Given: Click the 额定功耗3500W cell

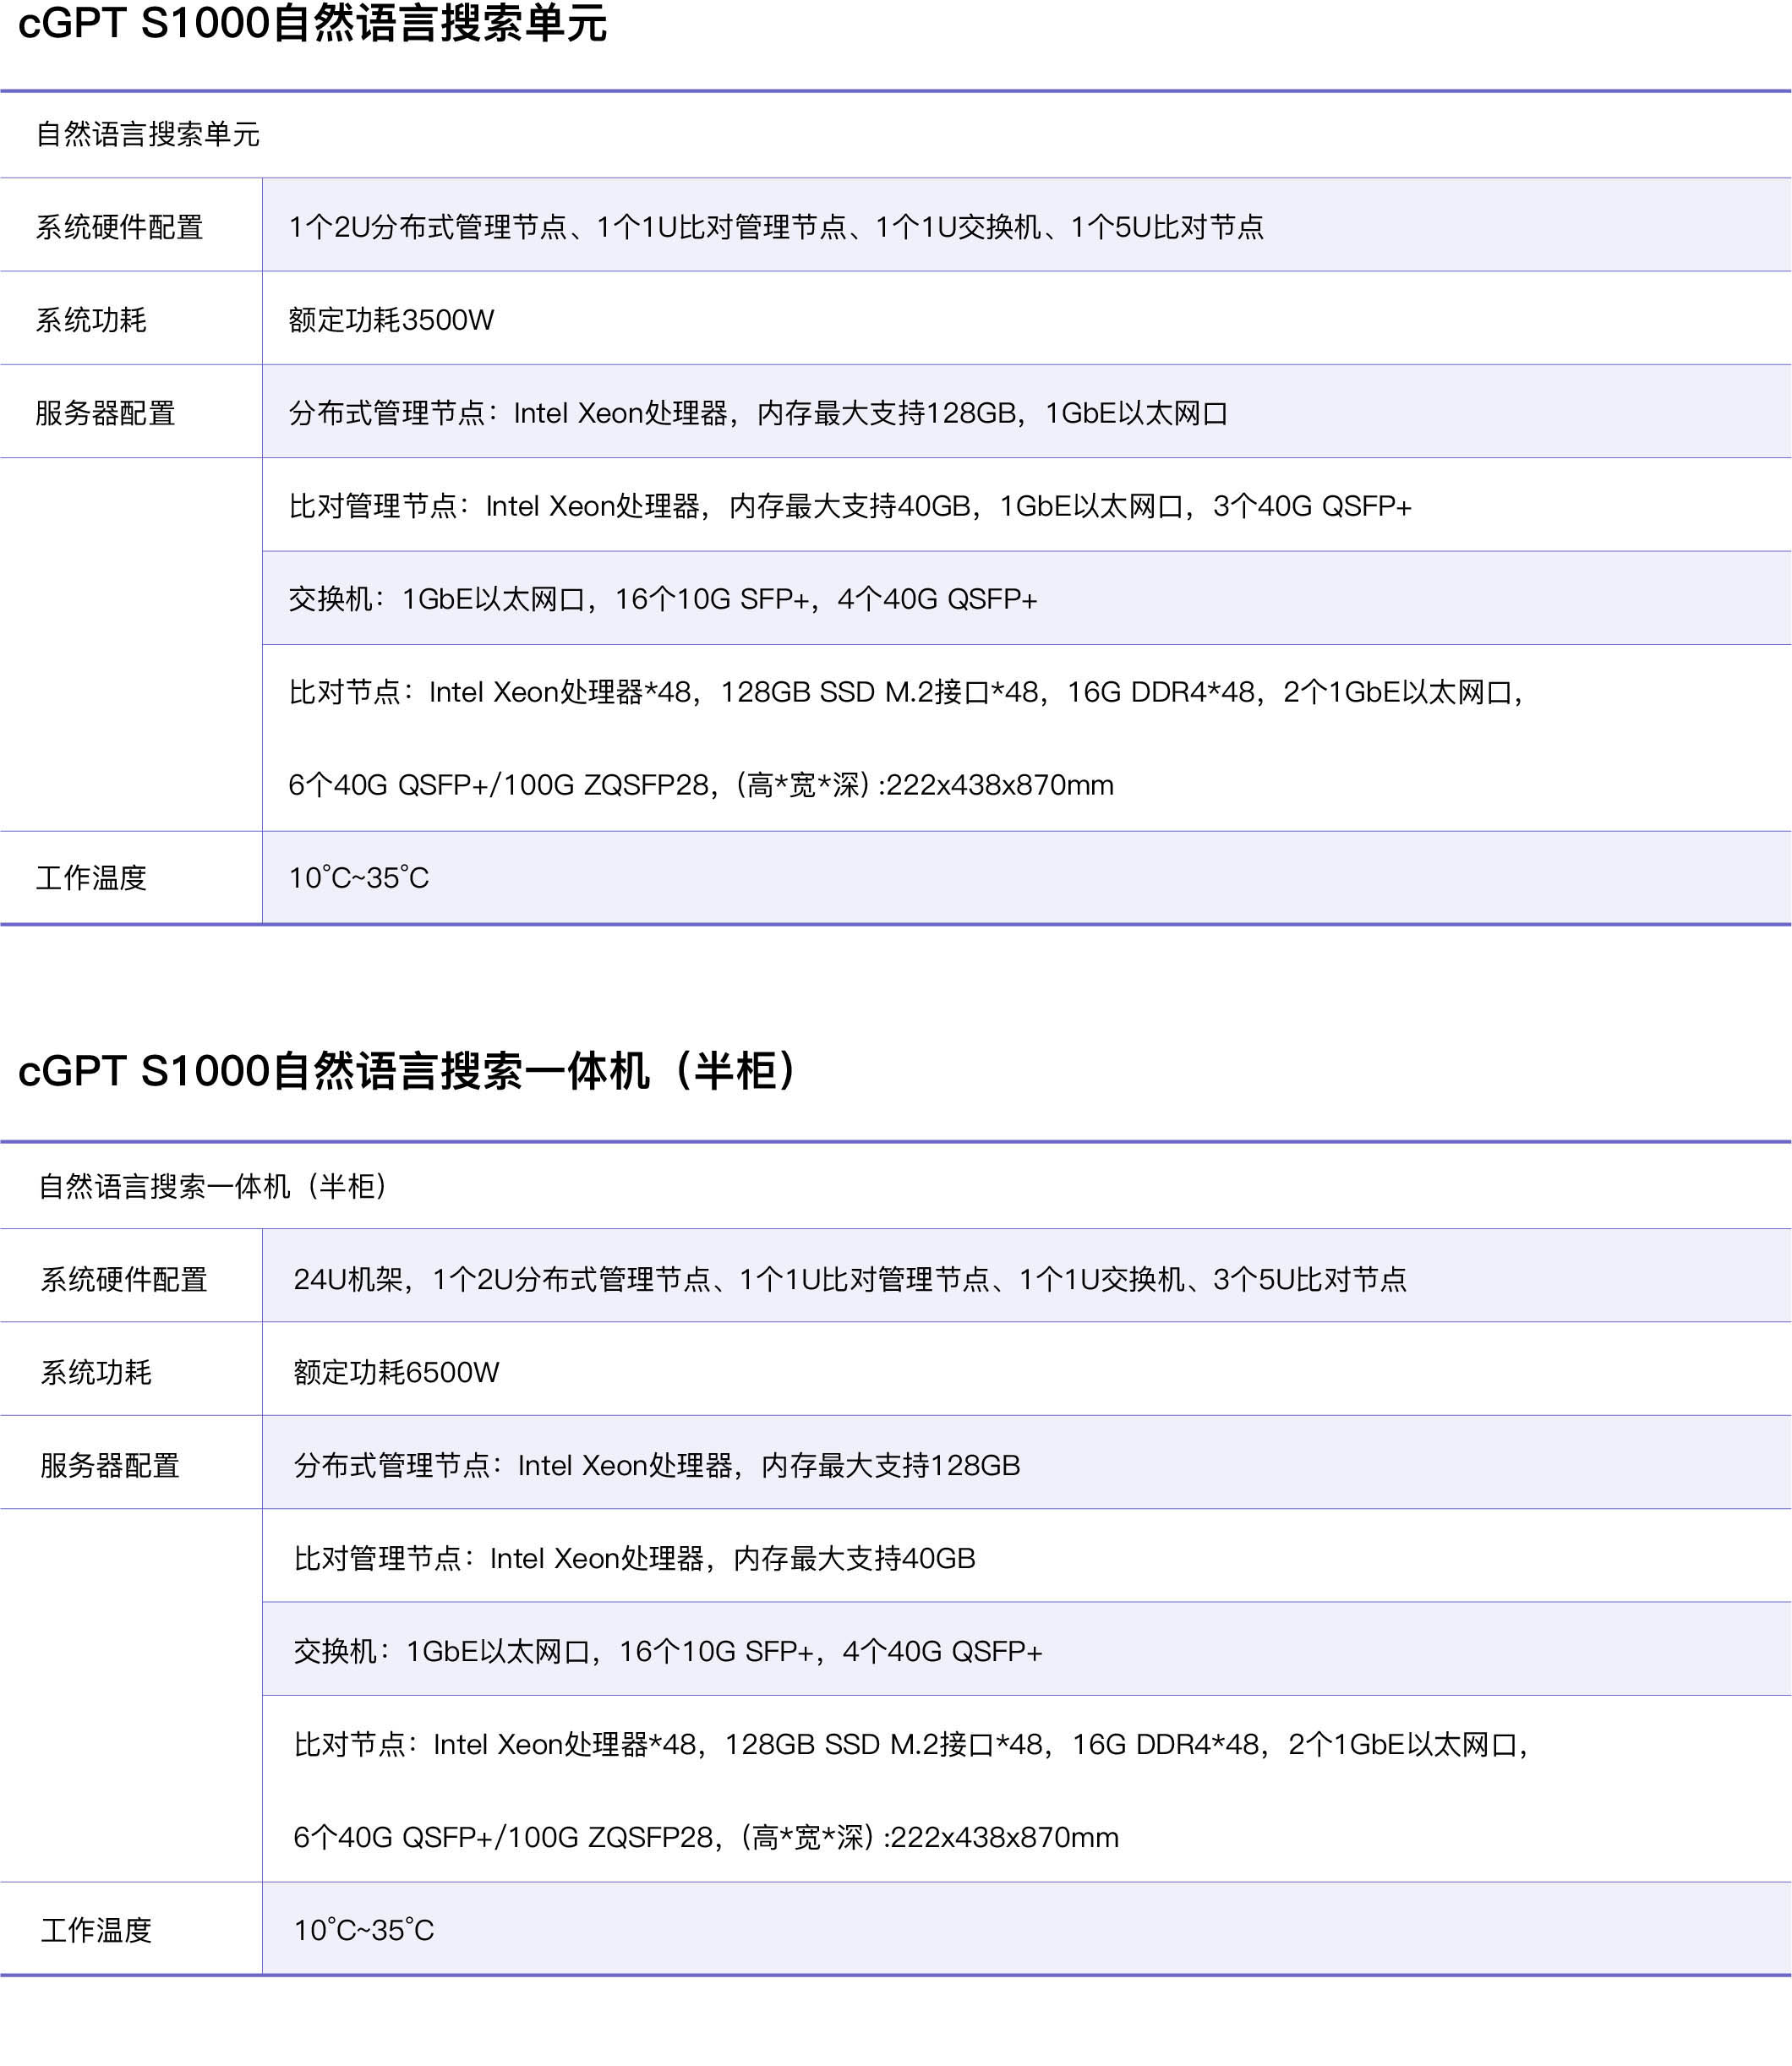Looking at the screenshot, I should tap(391, 320).
